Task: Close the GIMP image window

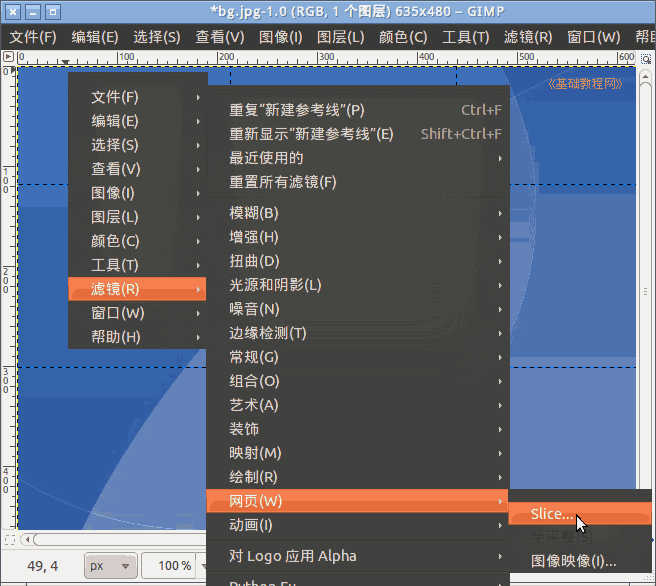Action: point(13,11)
